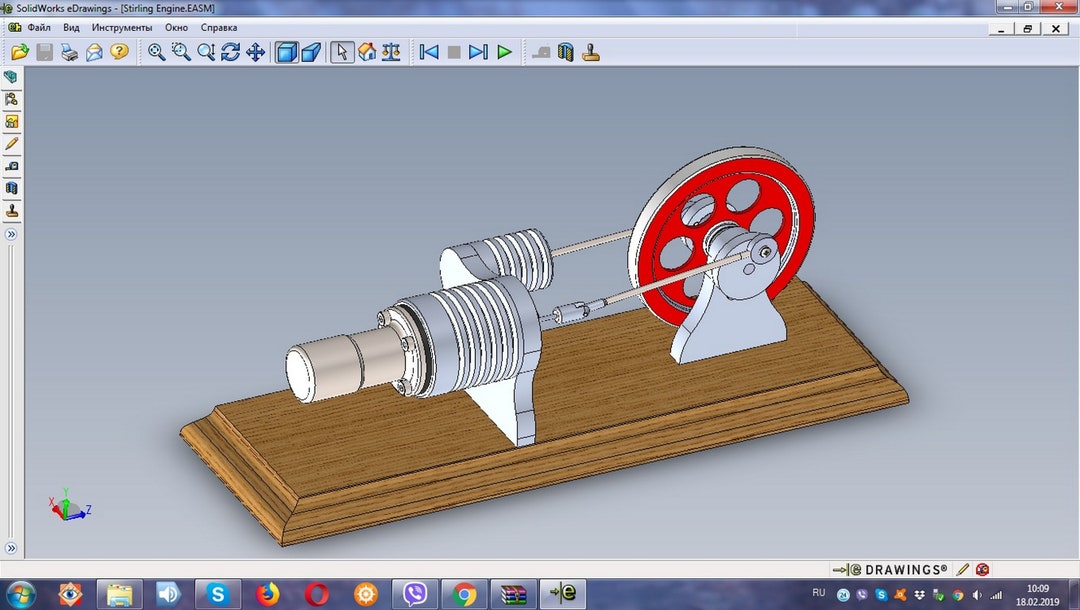The height and width of the screenshot is (610, 1080).
Task: Open Opera browser from taskbar
Action: (x=317, y=593)
